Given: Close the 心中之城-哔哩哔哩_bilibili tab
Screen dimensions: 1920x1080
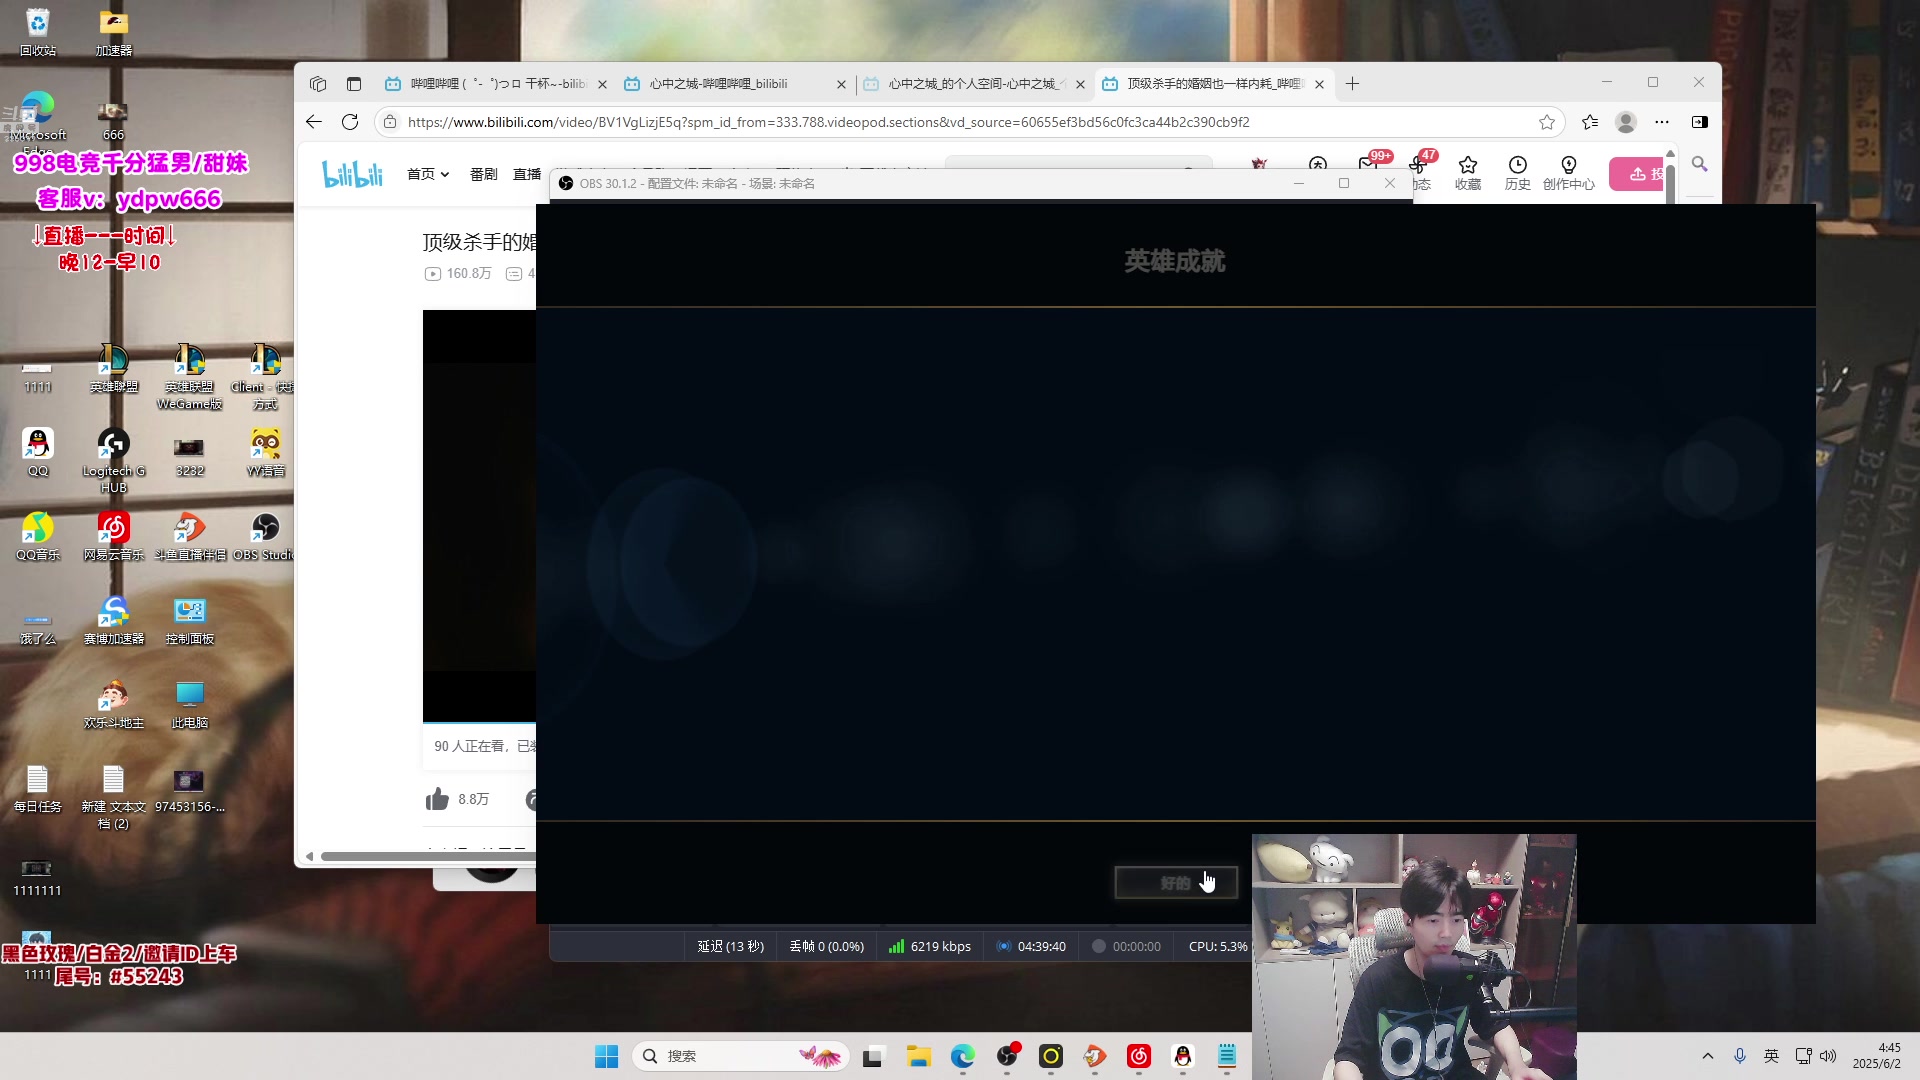Looking at the screenshot, I should point(841,84).
